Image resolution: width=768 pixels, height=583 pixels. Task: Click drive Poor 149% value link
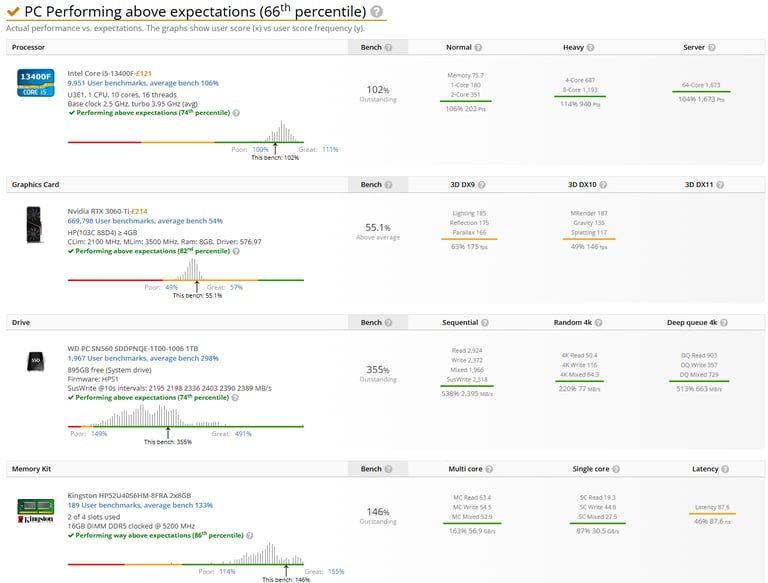pyautogui.click(x=99, y=434)
